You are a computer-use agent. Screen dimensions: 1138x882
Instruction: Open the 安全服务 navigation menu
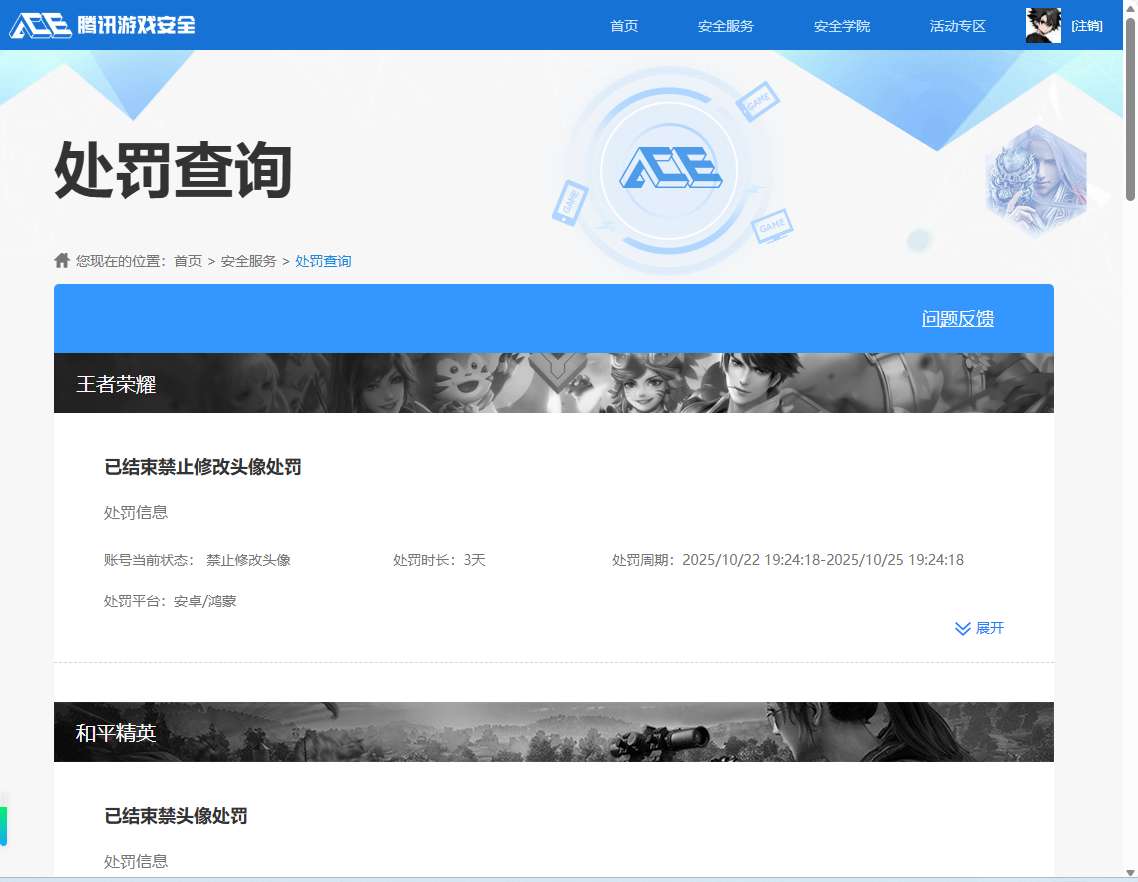726,26
